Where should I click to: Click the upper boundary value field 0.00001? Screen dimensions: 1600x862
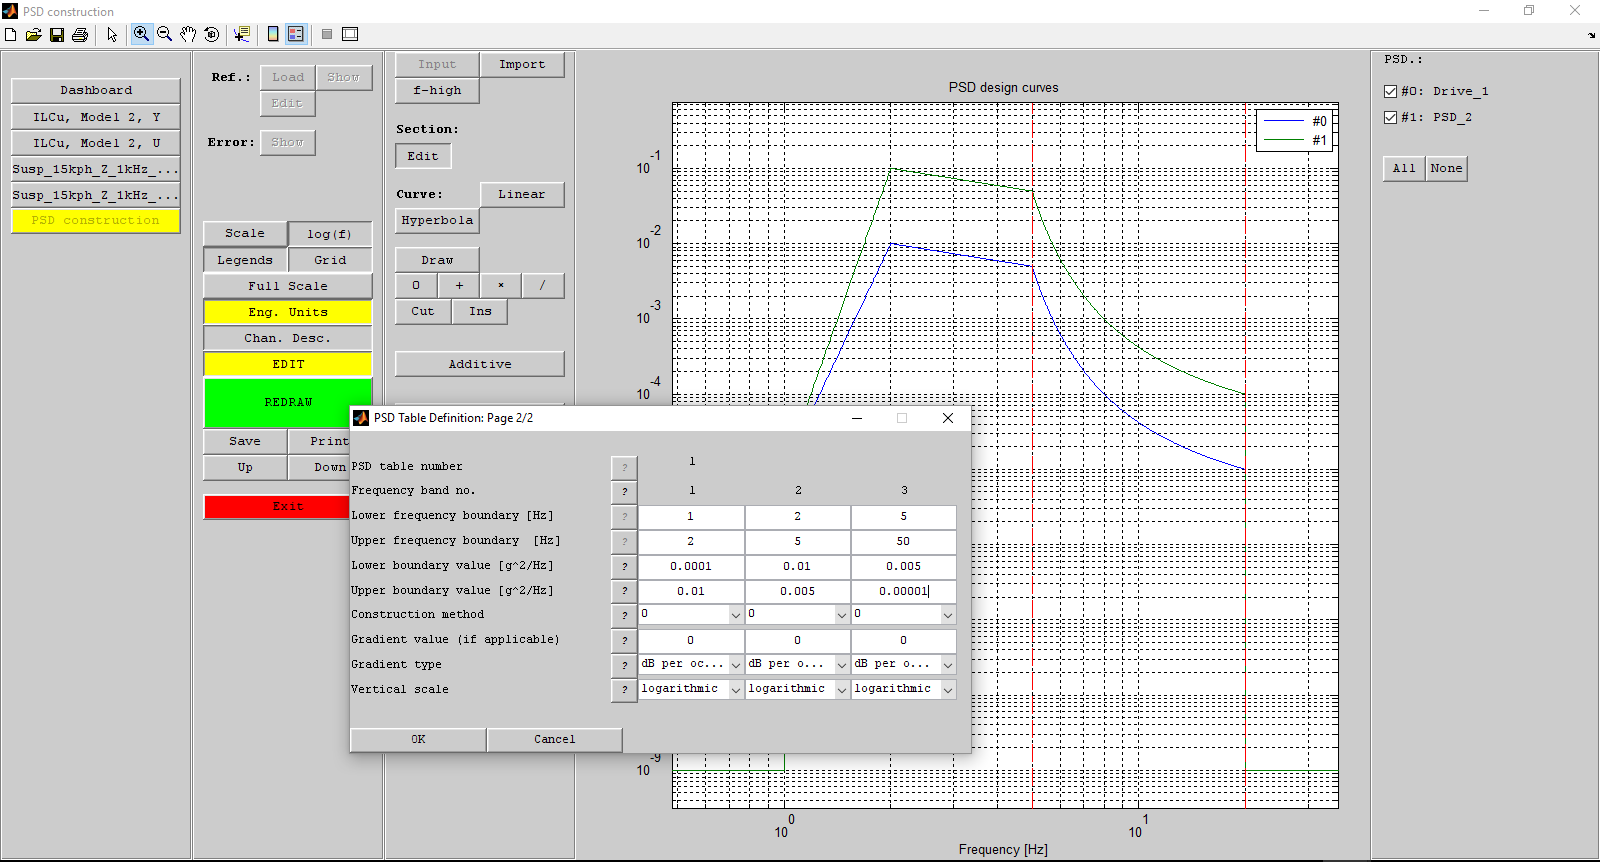(903, 591)
